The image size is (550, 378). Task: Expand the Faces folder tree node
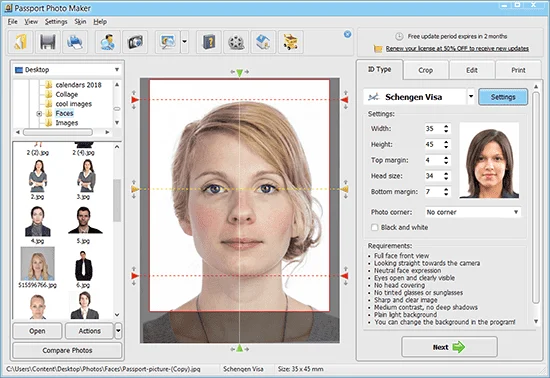click(39, 114)
